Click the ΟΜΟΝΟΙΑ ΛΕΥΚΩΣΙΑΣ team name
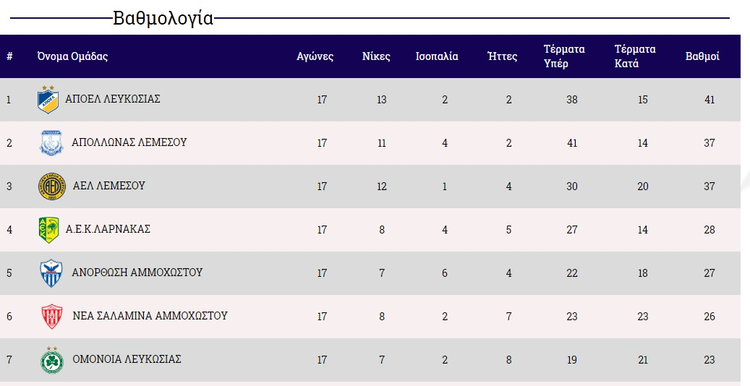This screenshot has height=386, width=750. 126,359
